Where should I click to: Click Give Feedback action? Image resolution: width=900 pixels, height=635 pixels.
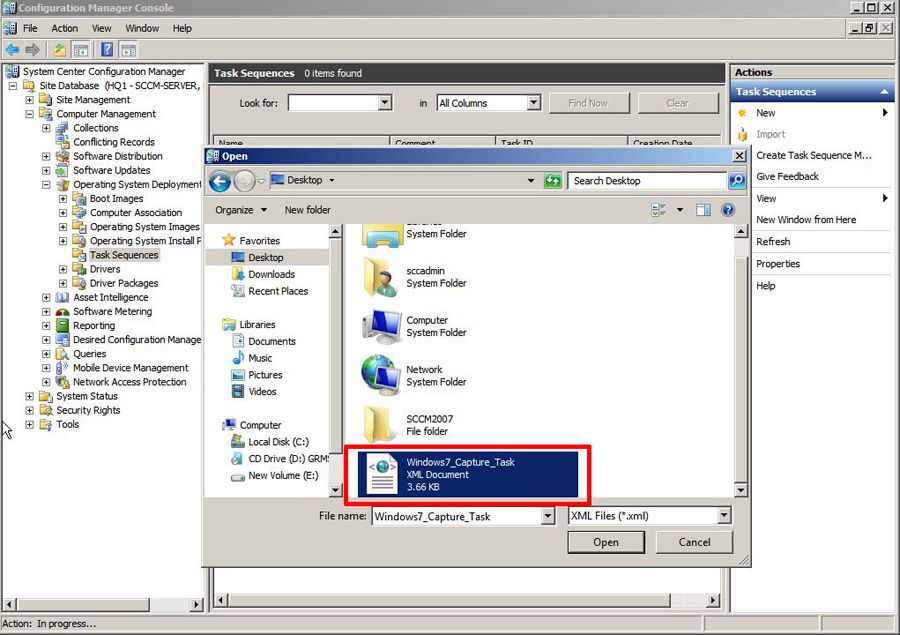click(x=787, y=177)
